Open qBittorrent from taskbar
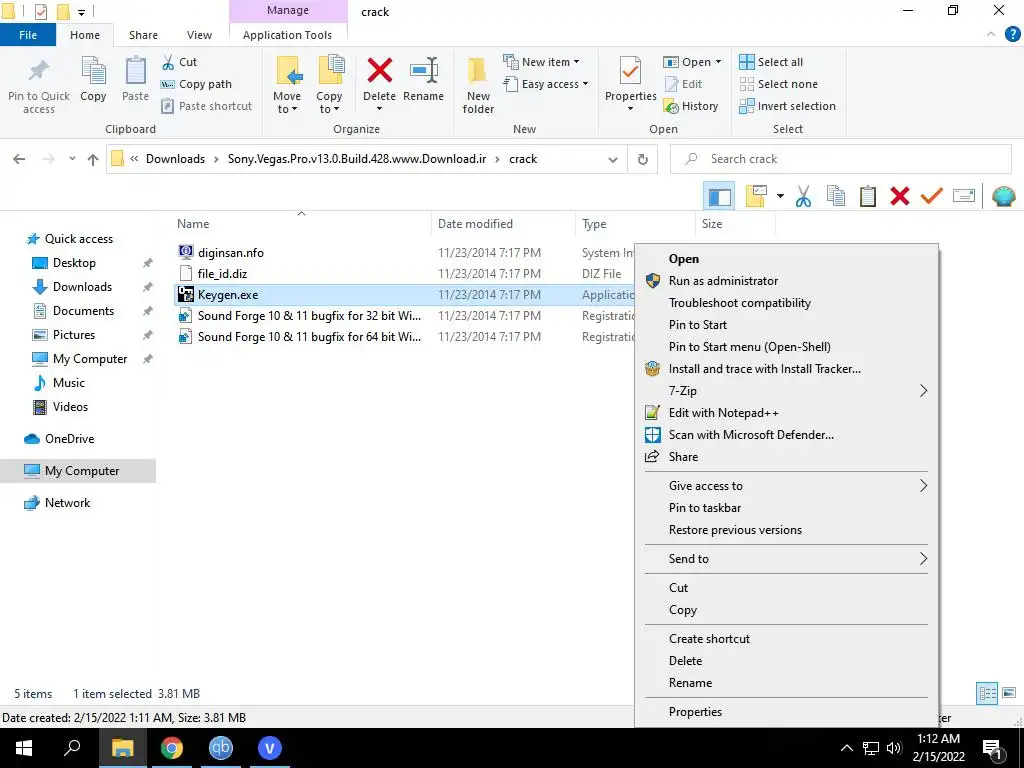 click(221, 748)
